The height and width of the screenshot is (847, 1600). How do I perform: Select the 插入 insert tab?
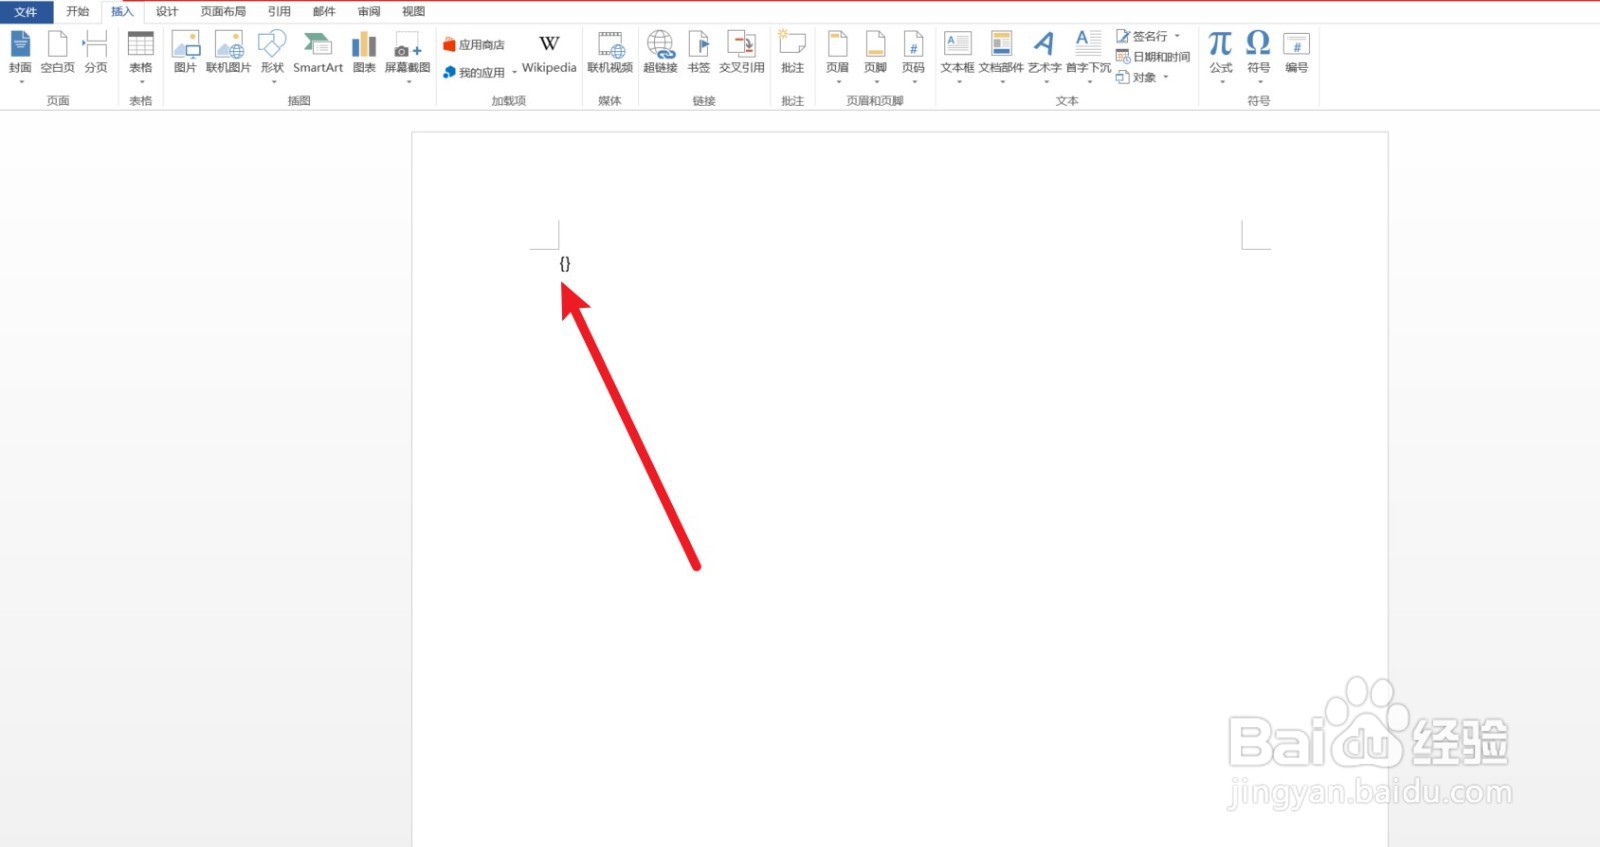(x=122, y=12)
